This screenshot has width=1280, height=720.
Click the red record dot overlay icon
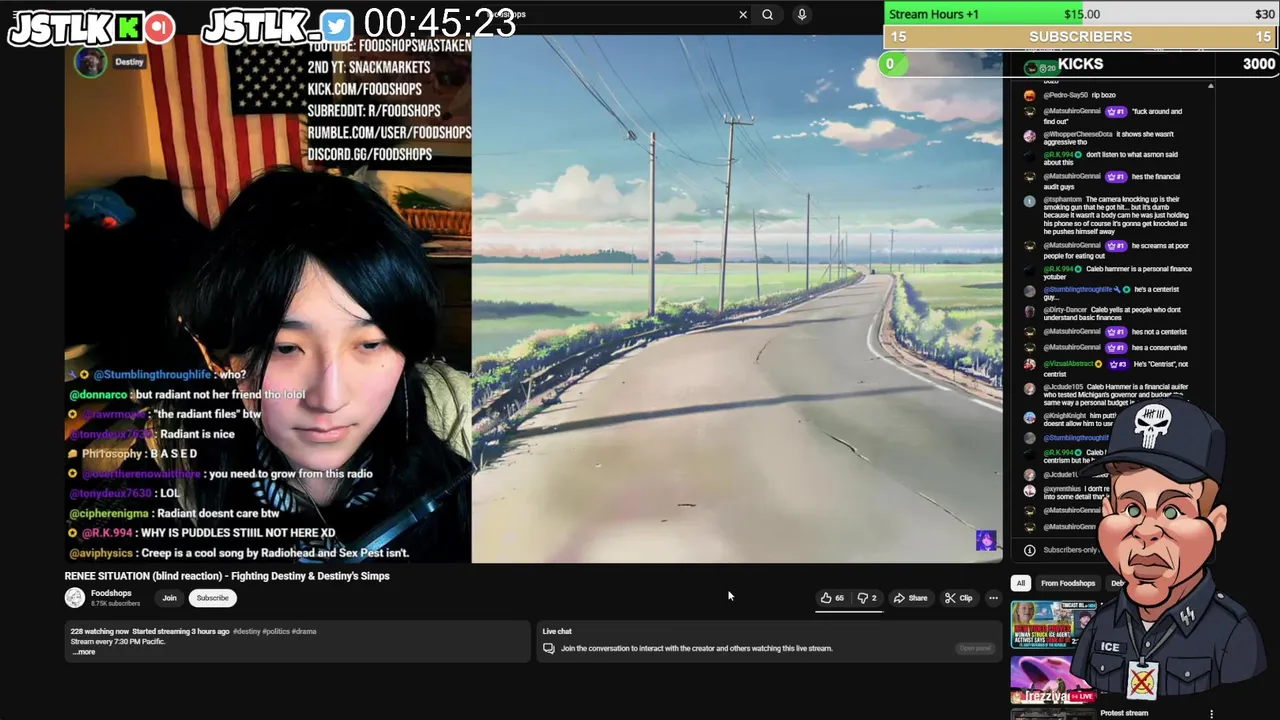point(159,27)
